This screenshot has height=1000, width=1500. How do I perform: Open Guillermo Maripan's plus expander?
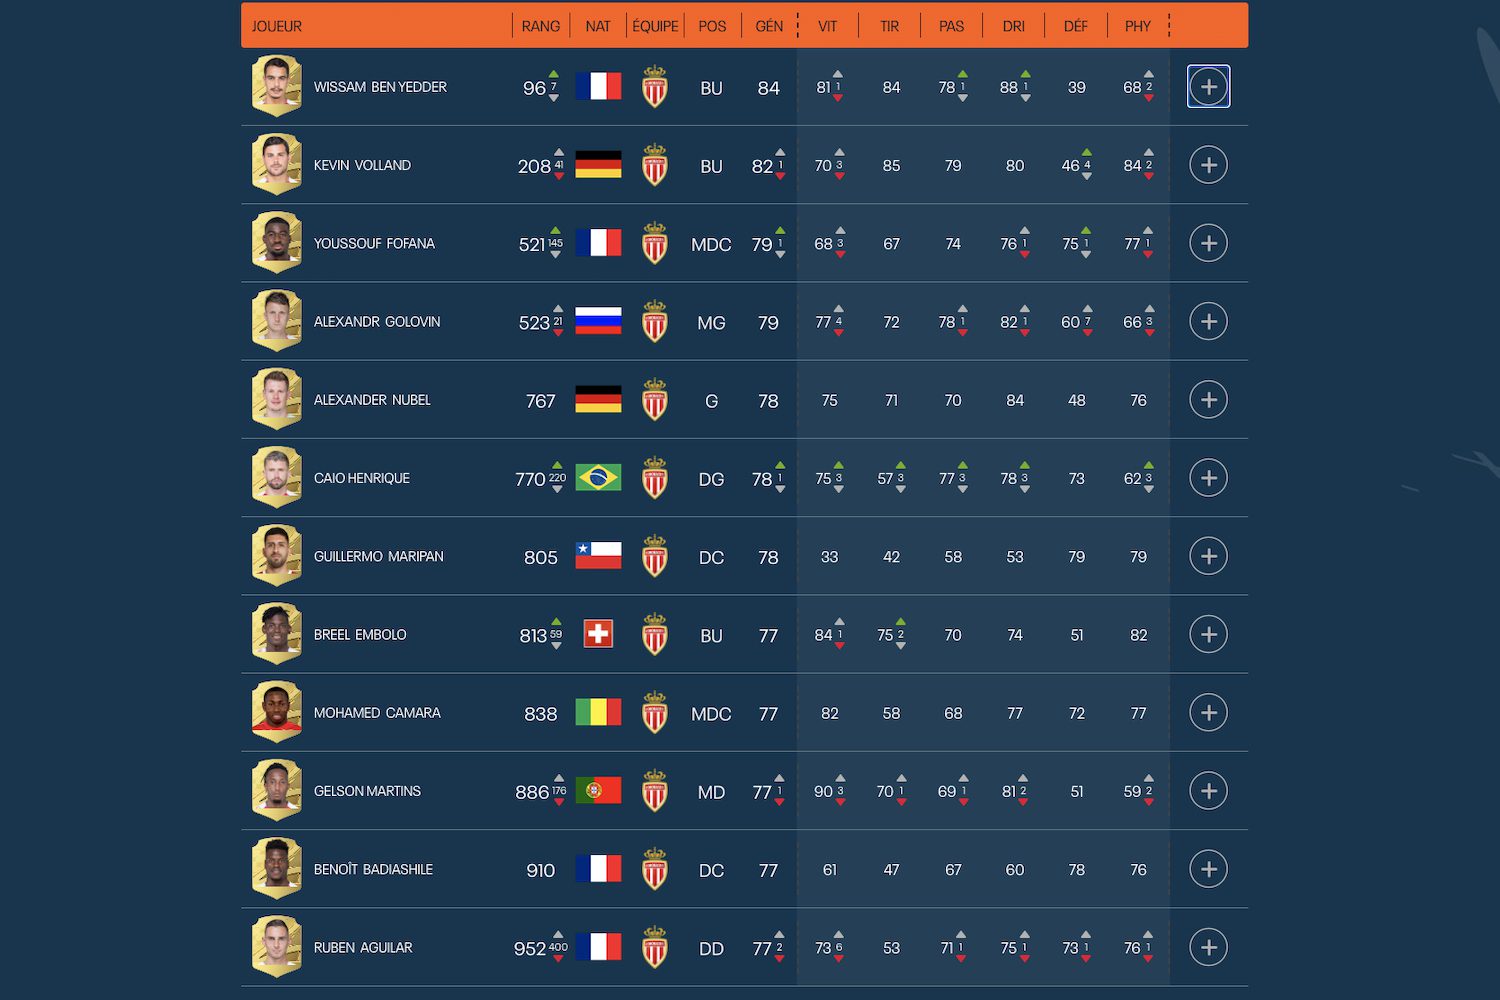click(1208, 556)
